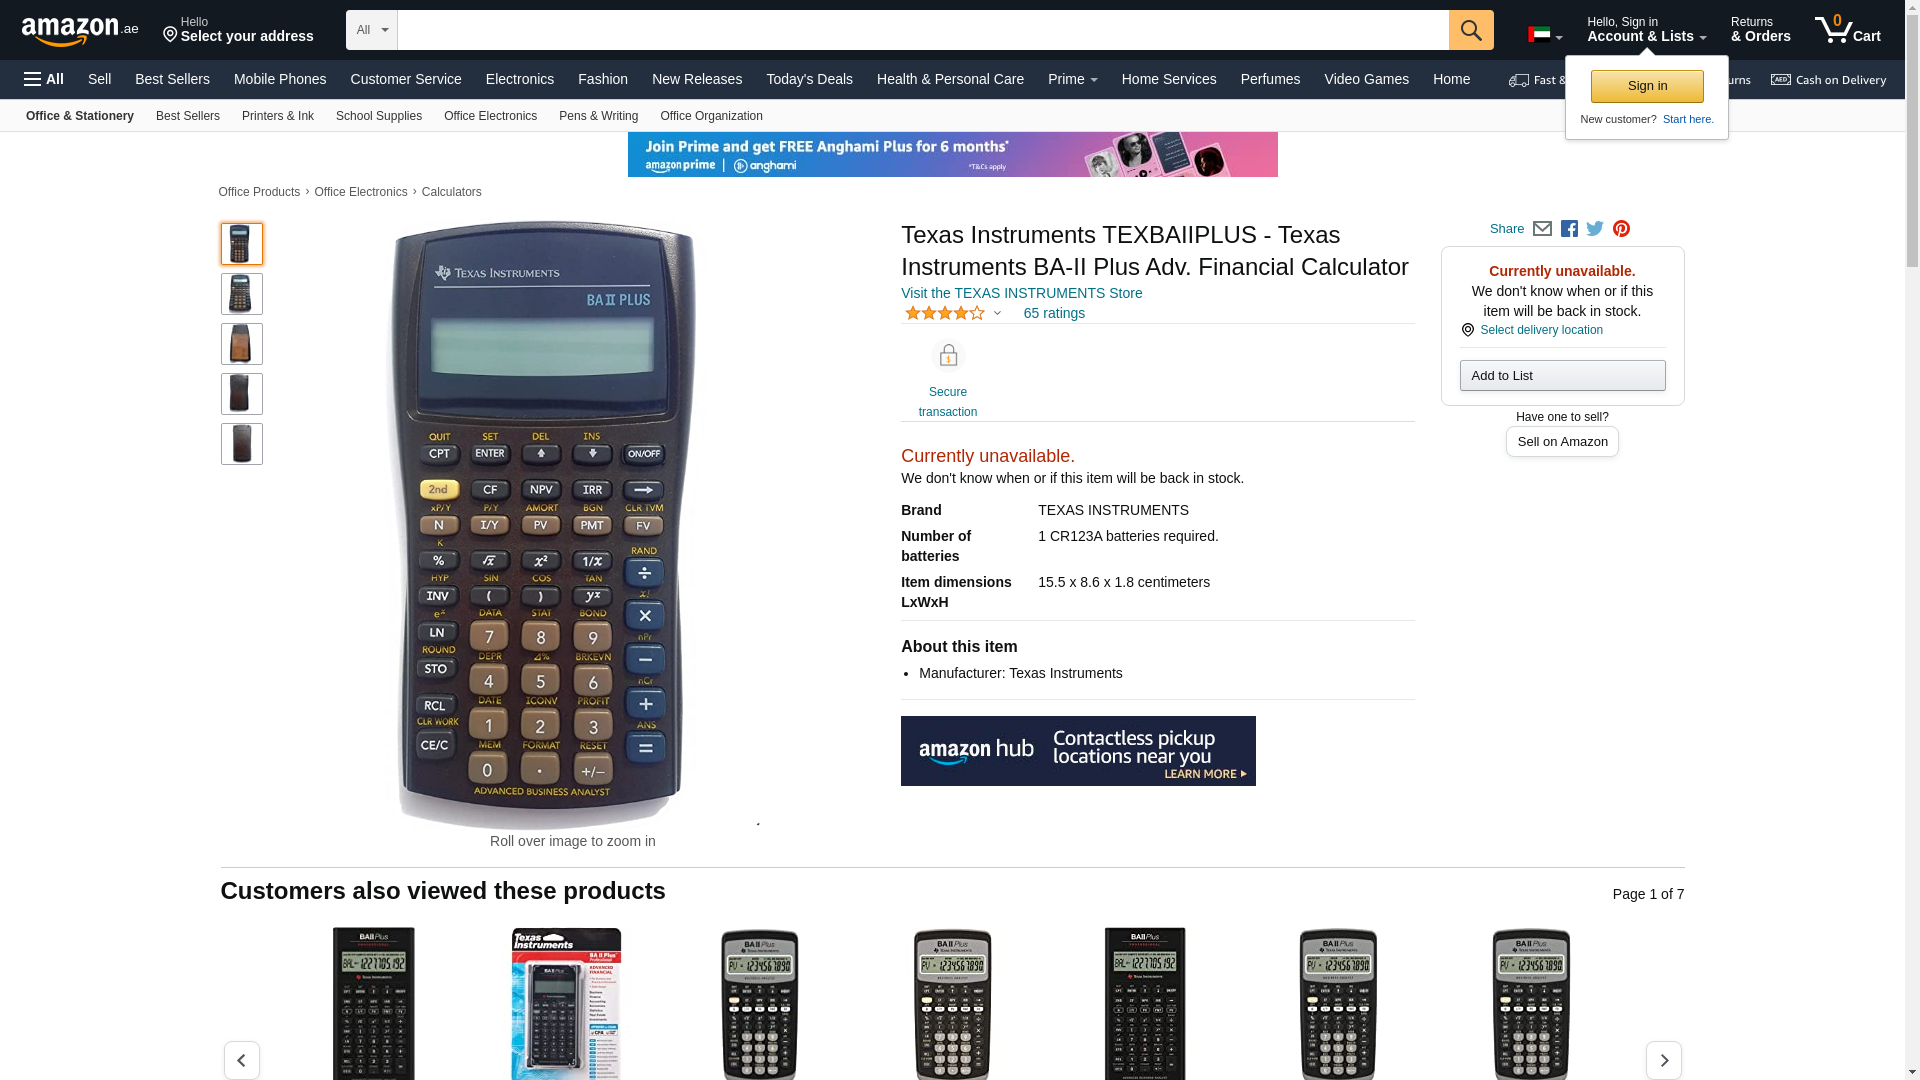Select Printers & Ink subcategory

click(x=278, y=116)
